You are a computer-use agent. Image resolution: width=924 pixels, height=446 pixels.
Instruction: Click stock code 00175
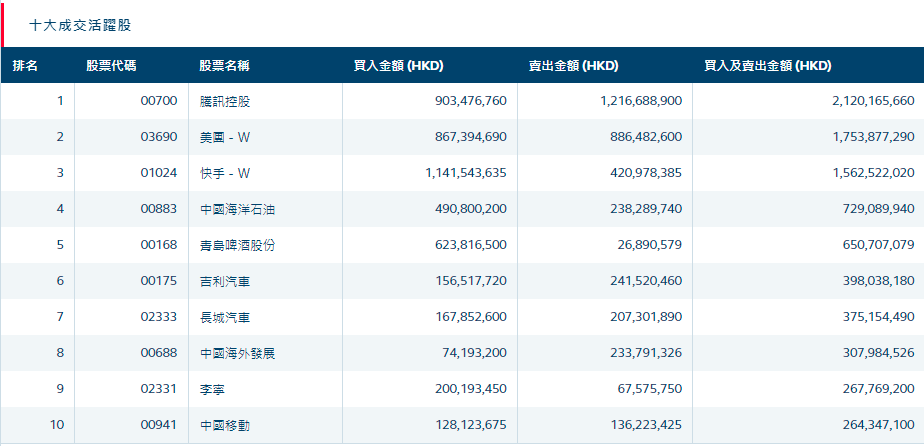click(x=159, y=281)
